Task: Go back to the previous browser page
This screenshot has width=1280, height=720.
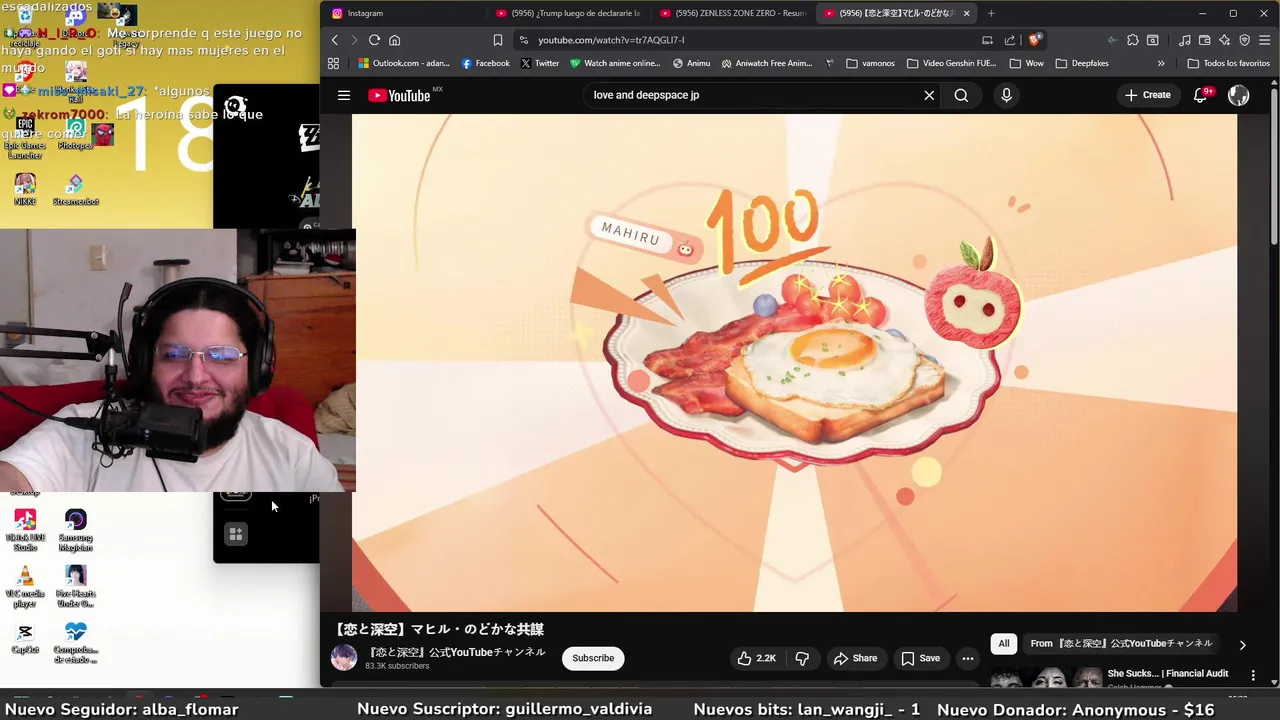Action: point(335,40)
